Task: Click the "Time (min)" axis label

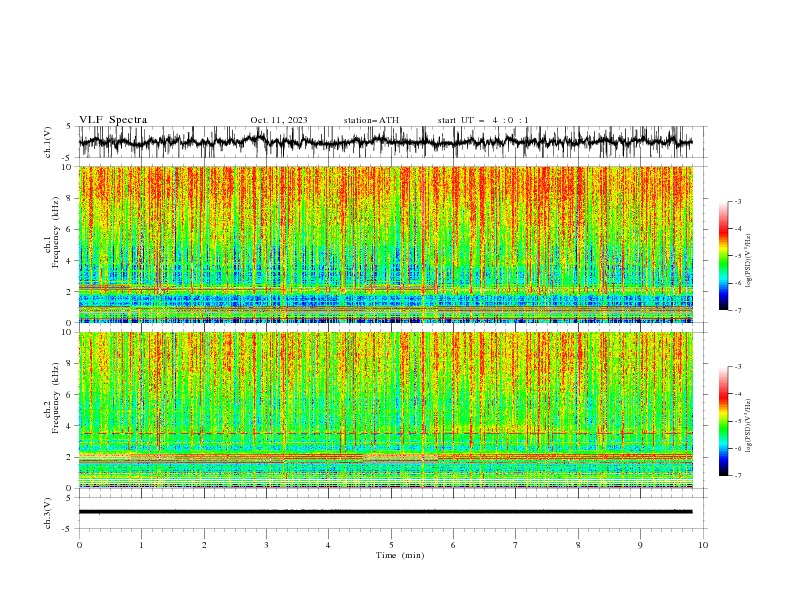Action: pos(400,555)
